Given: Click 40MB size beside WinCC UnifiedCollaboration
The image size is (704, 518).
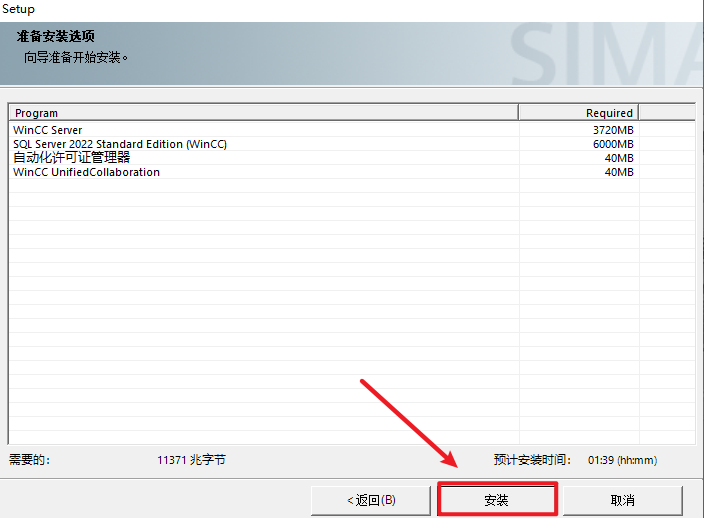Looking at the screenshot, I should coord(618,172).
